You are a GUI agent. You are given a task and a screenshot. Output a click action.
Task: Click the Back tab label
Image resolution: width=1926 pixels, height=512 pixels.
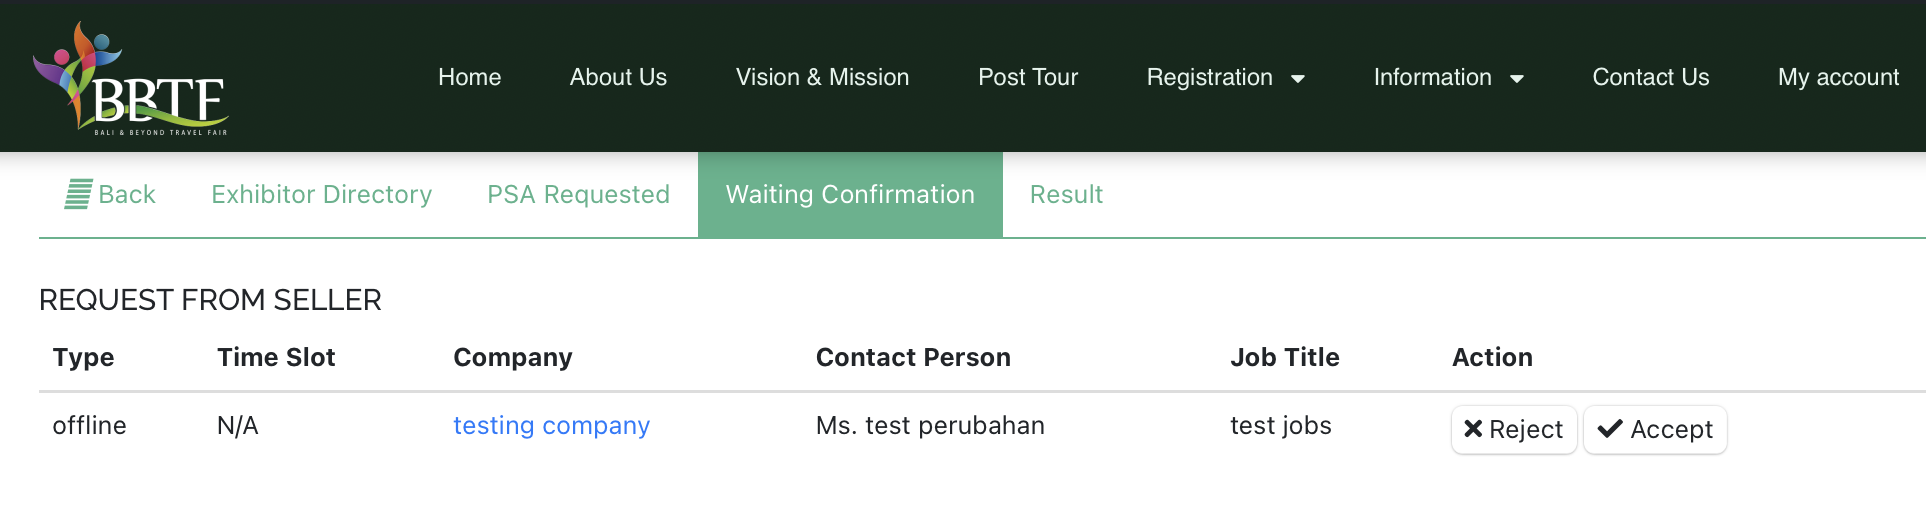pos(127,194)
